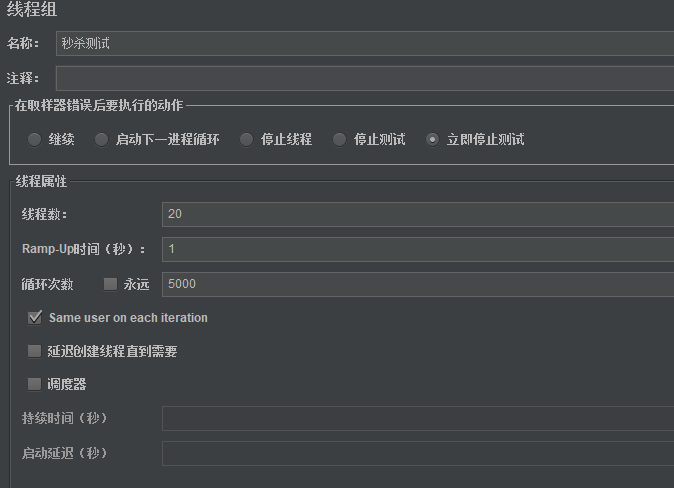Click the 启动延迟（秒） input field

click(418, 453)
